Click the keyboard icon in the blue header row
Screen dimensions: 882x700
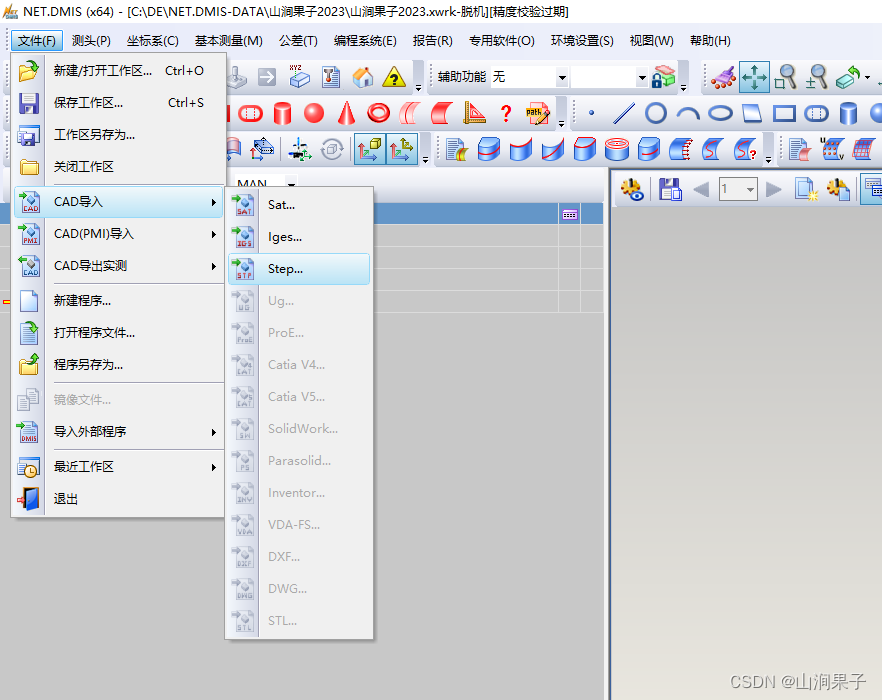pos(570,214)
